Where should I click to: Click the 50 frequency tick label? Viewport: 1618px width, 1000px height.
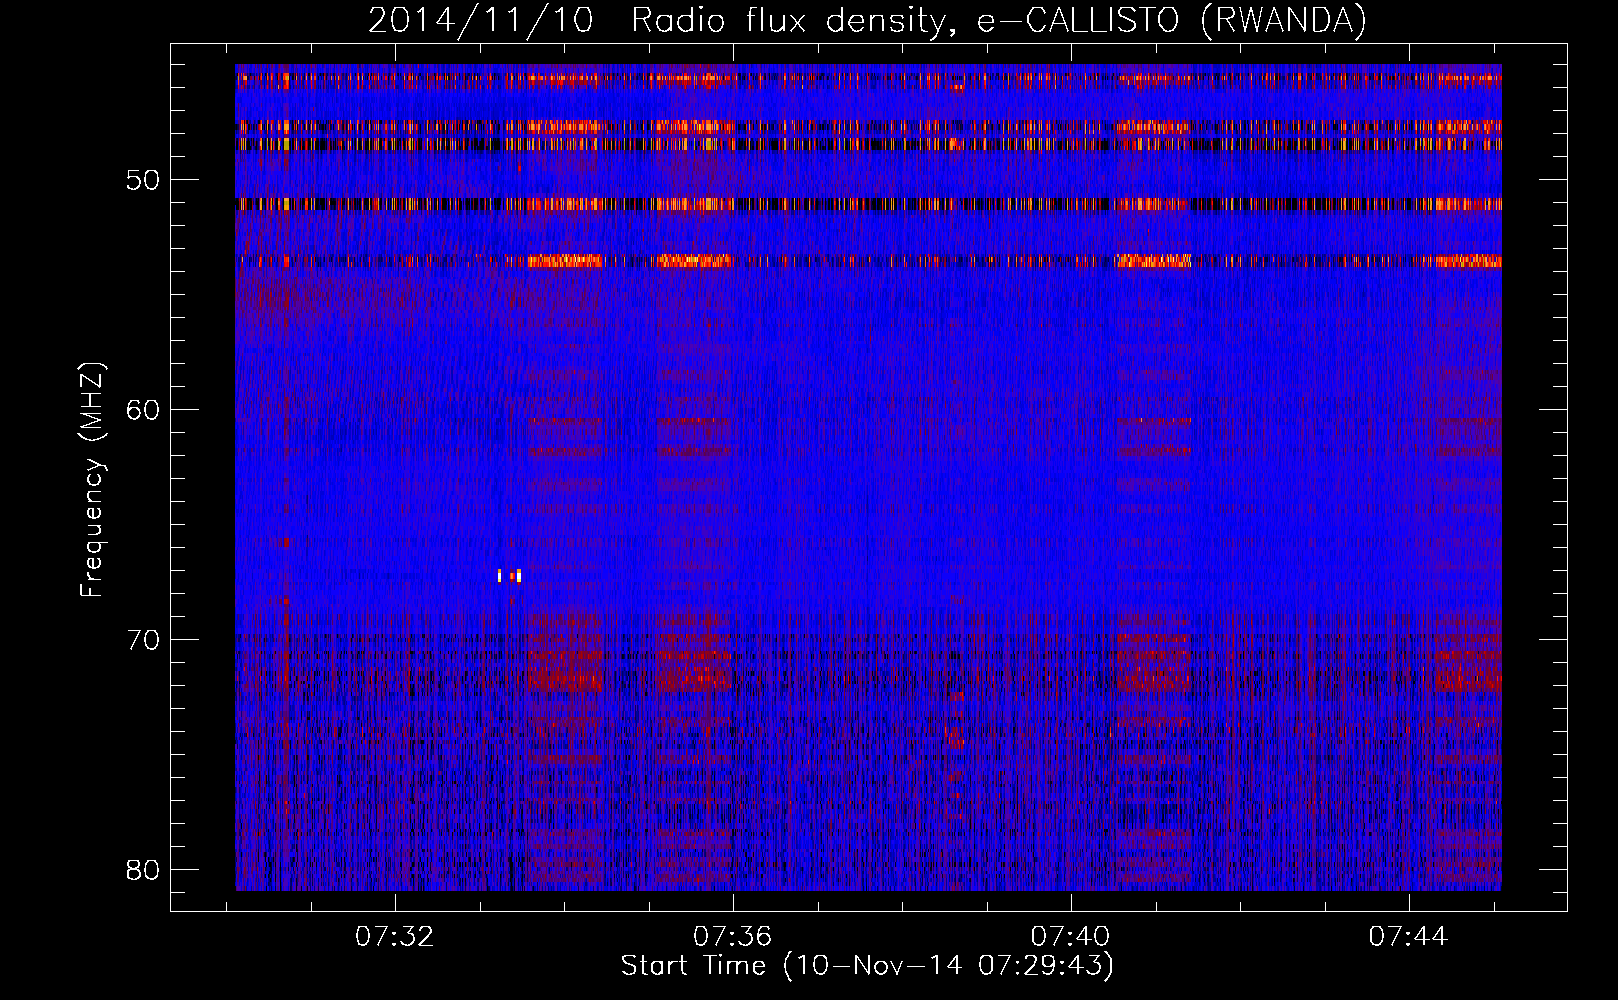[x=143, y=180]
